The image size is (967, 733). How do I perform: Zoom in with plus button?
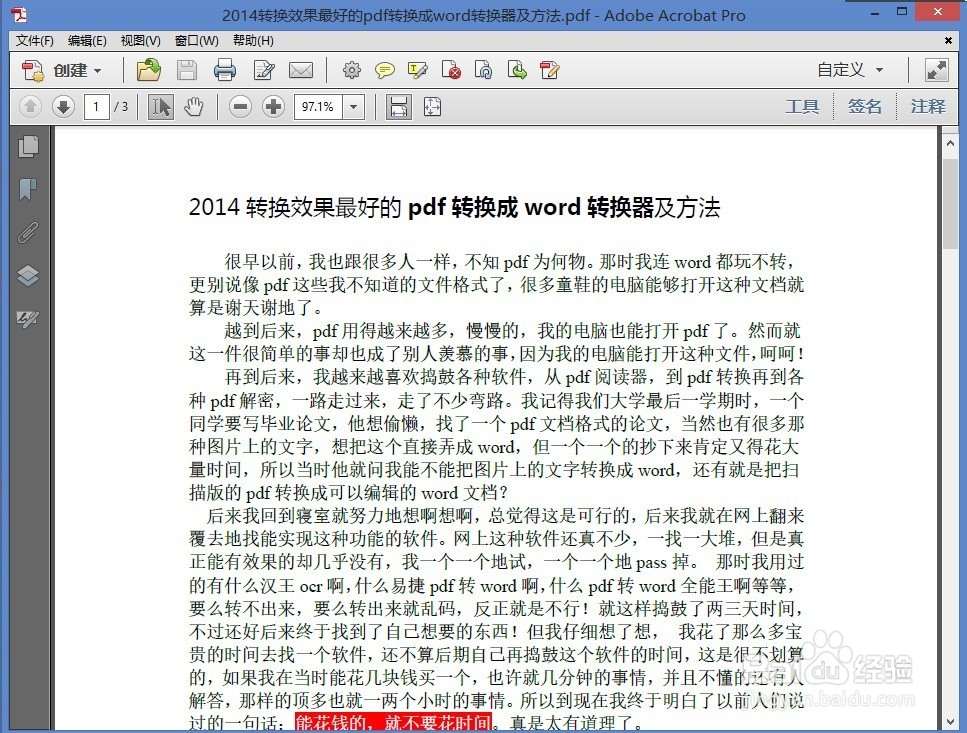tap(273, 107)
